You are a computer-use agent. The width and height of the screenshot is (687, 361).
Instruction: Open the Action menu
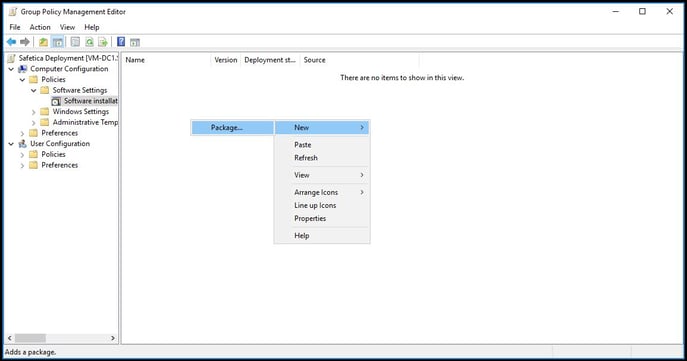40,27
